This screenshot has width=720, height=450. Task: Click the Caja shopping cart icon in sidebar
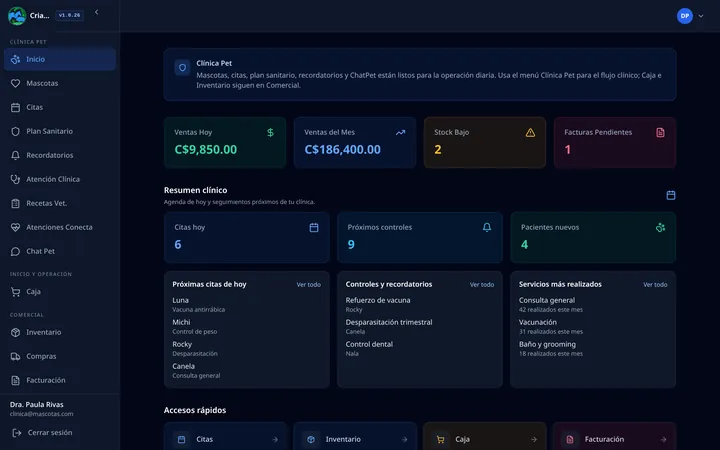coord(15,292)
